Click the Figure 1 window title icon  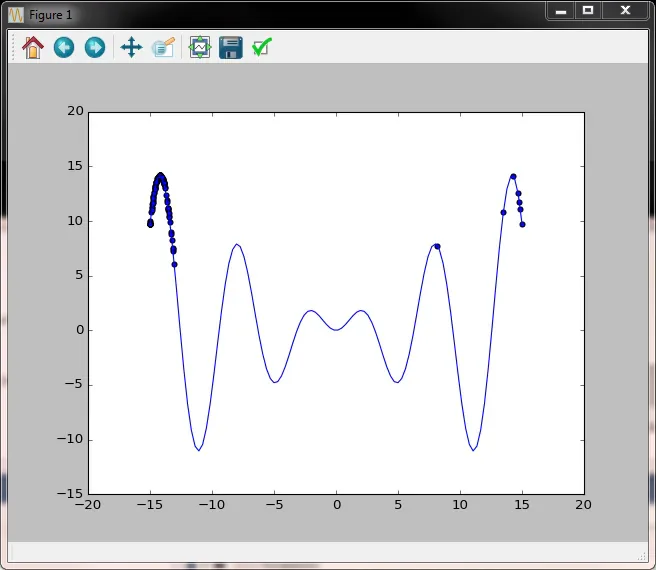[16, 15]
